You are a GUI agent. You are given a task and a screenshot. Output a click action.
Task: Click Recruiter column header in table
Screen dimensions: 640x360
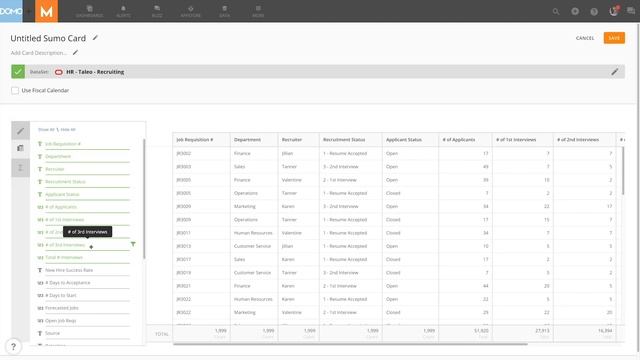tap(298, 140)
